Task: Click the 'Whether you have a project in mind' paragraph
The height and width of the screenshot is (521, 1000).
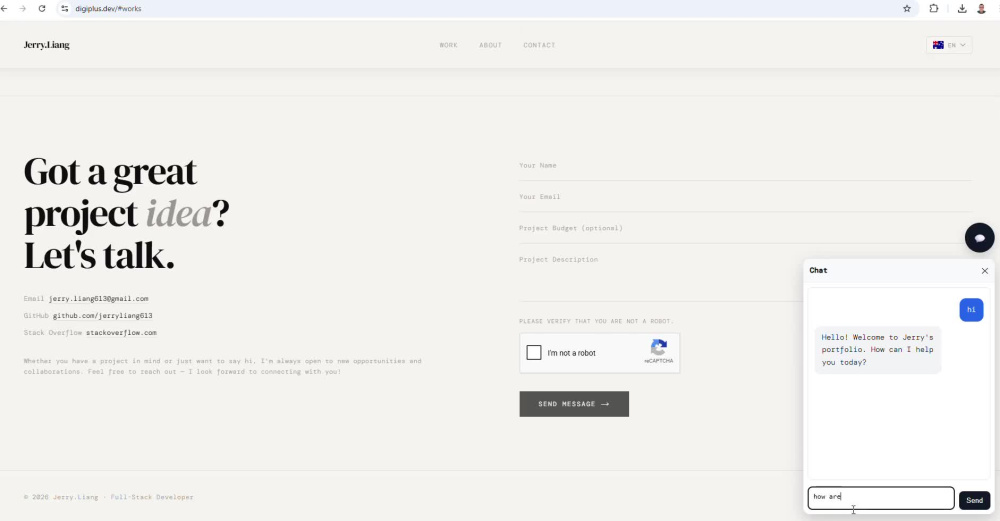Action: click(223, 366)
